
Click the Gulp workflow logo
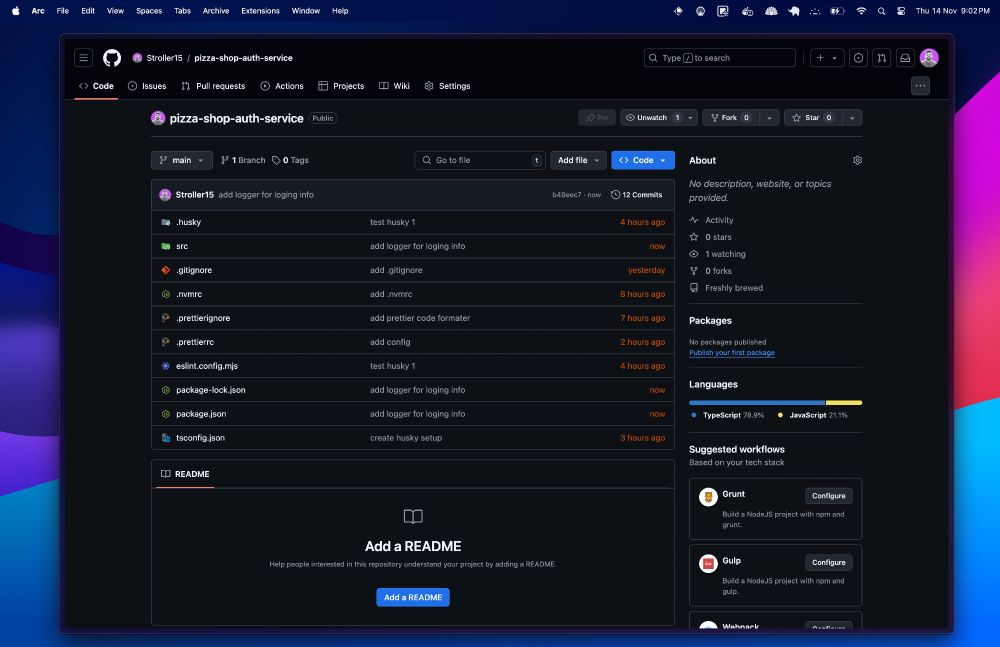click(708, 563)
